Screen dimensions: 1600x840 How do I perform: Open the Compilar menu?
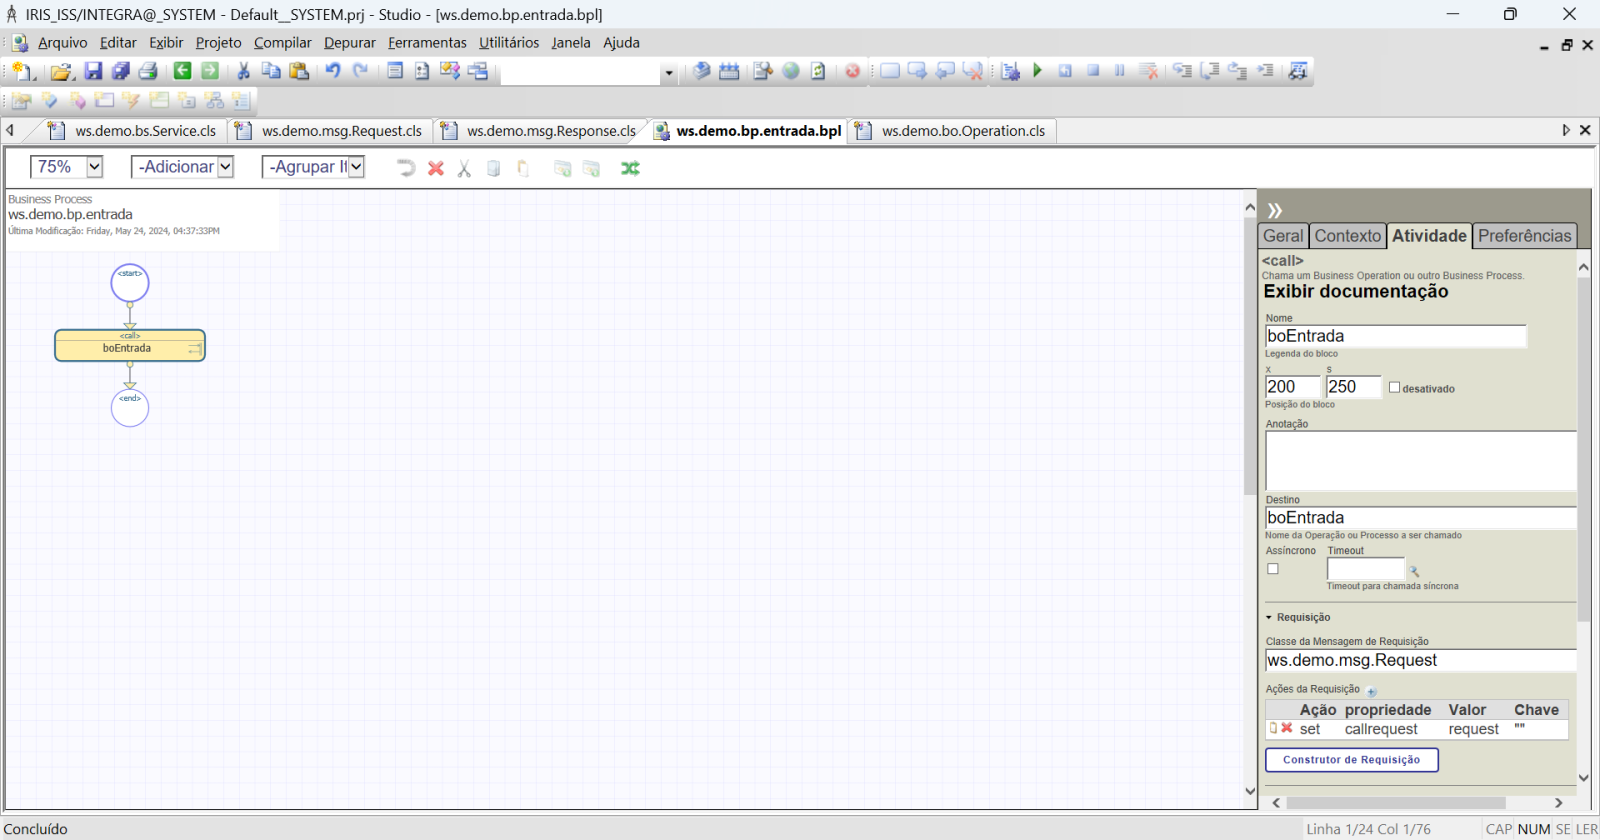click(282, 43)
